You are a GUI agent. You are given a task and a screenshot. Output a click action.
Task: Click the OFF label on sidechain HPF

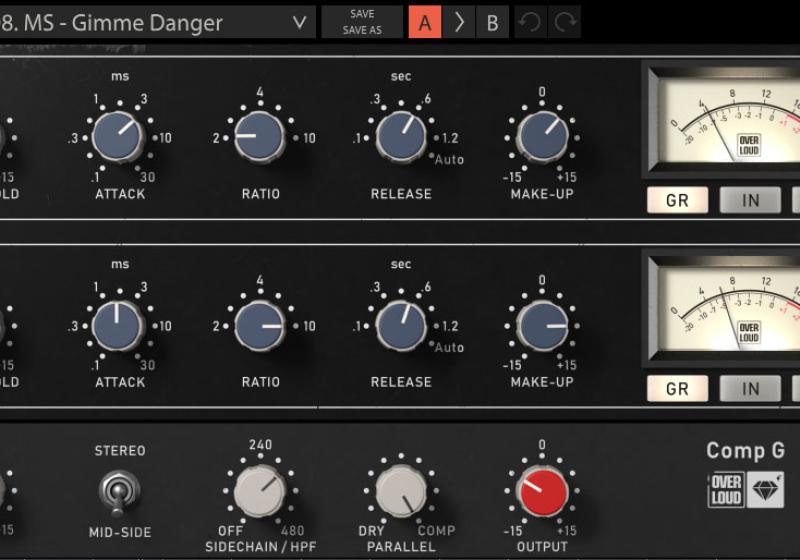coord(230,531)
